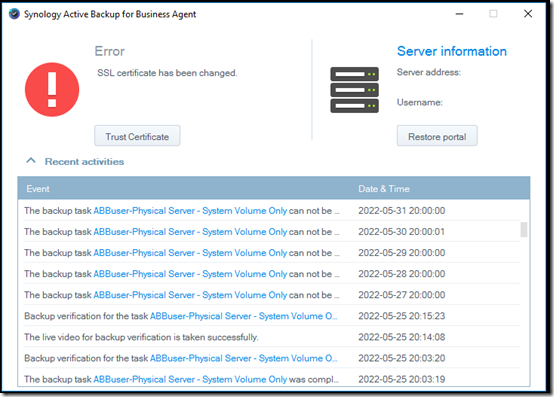Image resolution: width=554 pixels, height=397 pixels.
Task: Click the Error heading
Action: (x=110, y=52)
